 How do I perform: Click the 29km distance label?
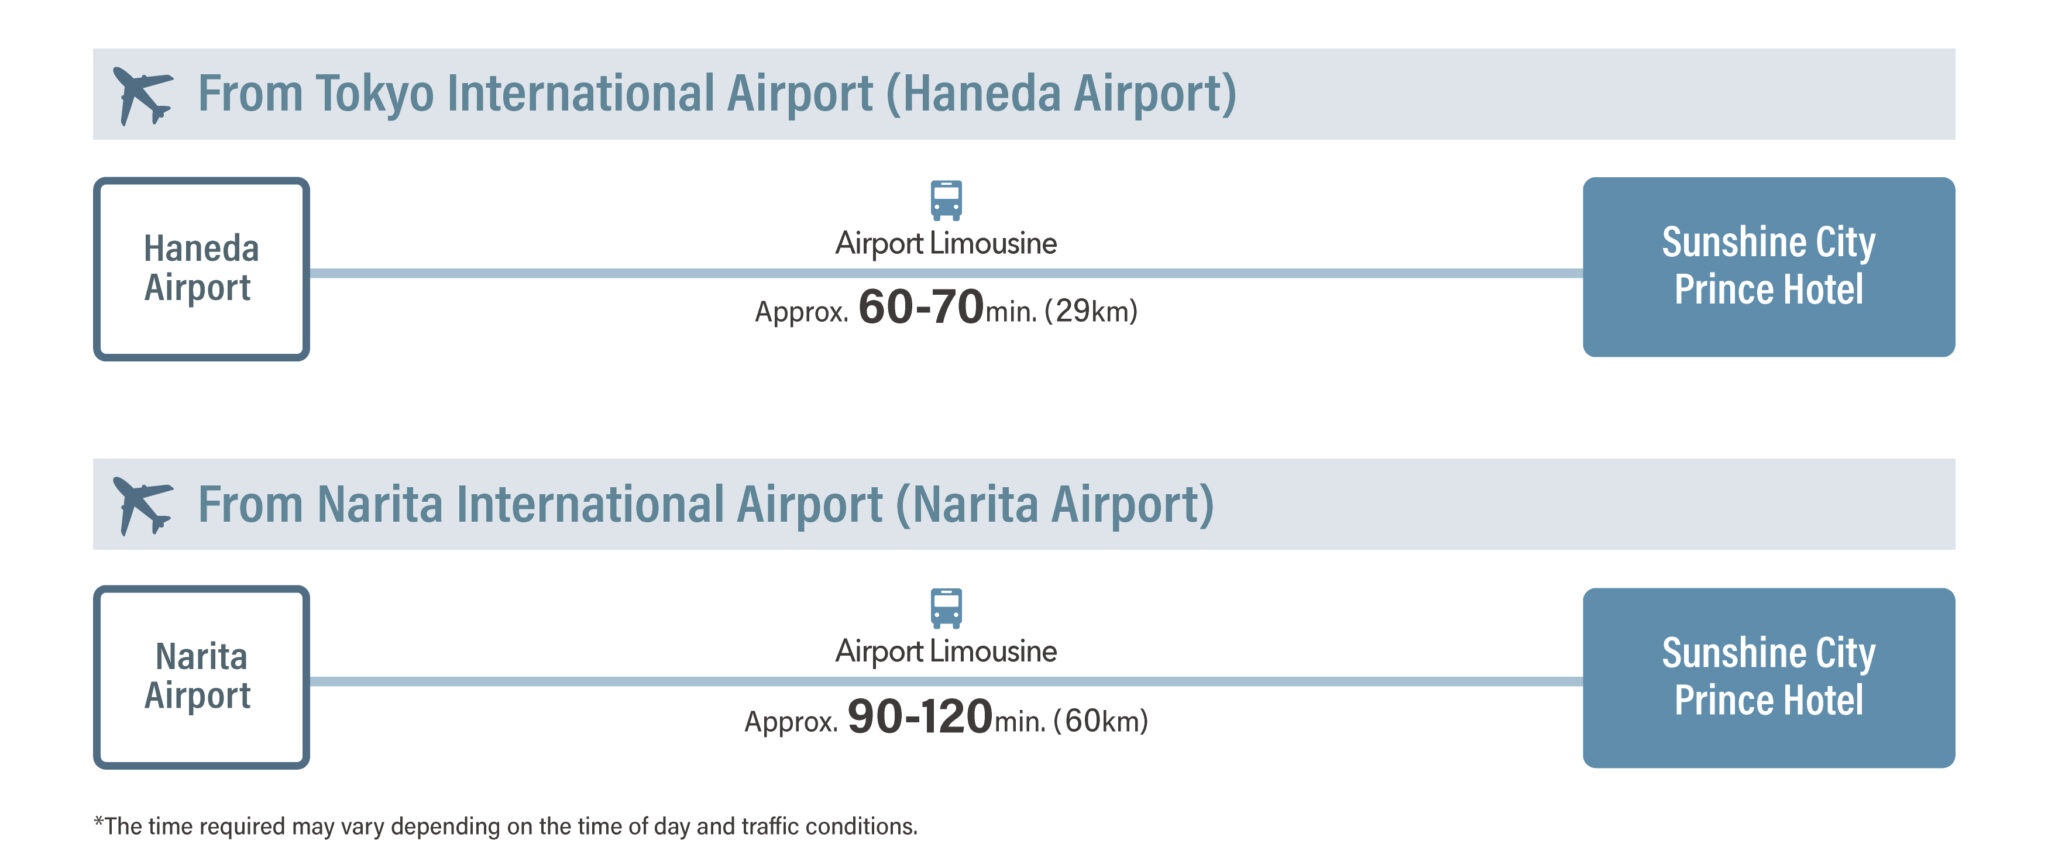1091,311
